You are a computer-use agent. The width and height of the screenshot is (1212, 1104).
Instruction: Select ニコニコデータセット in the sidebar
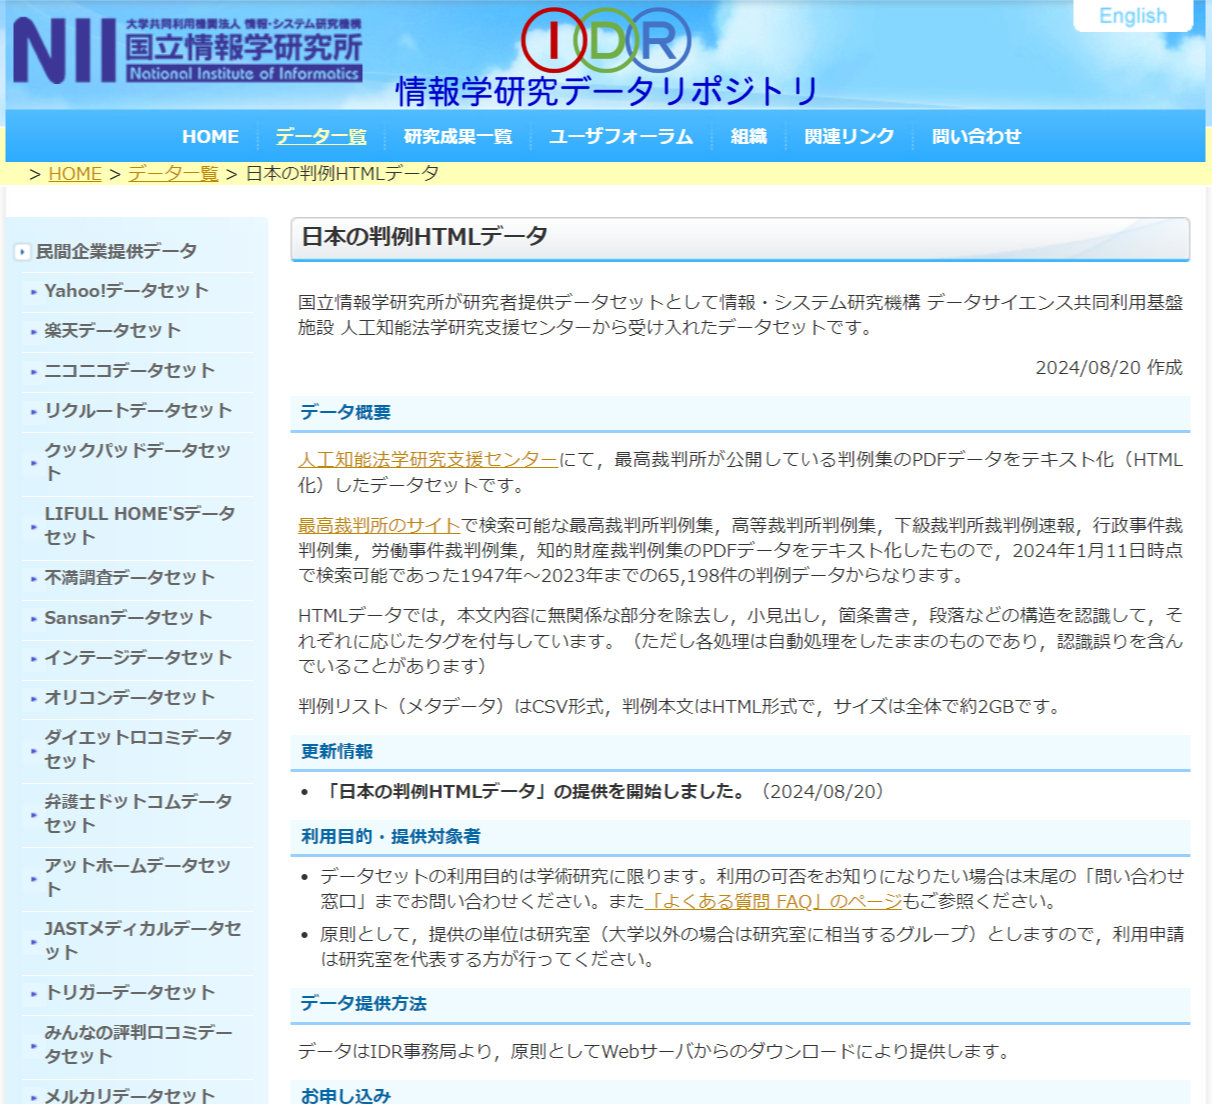(129, 371)
